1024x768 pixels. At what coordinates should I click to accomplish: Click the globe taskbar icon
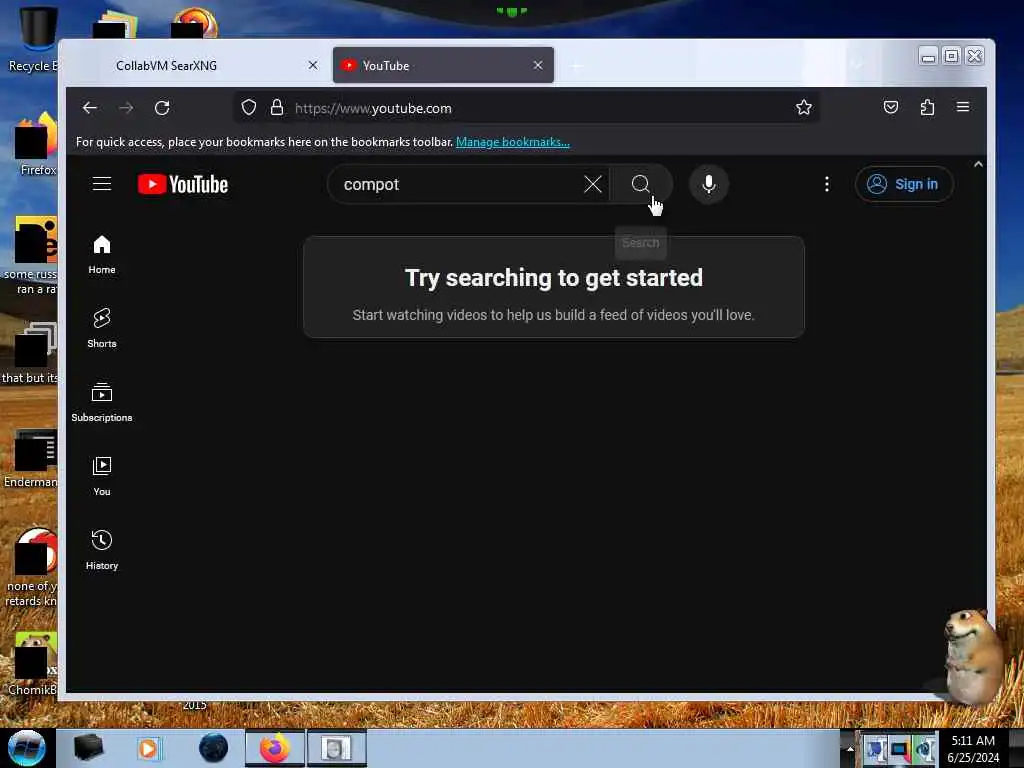coord(213,748)
